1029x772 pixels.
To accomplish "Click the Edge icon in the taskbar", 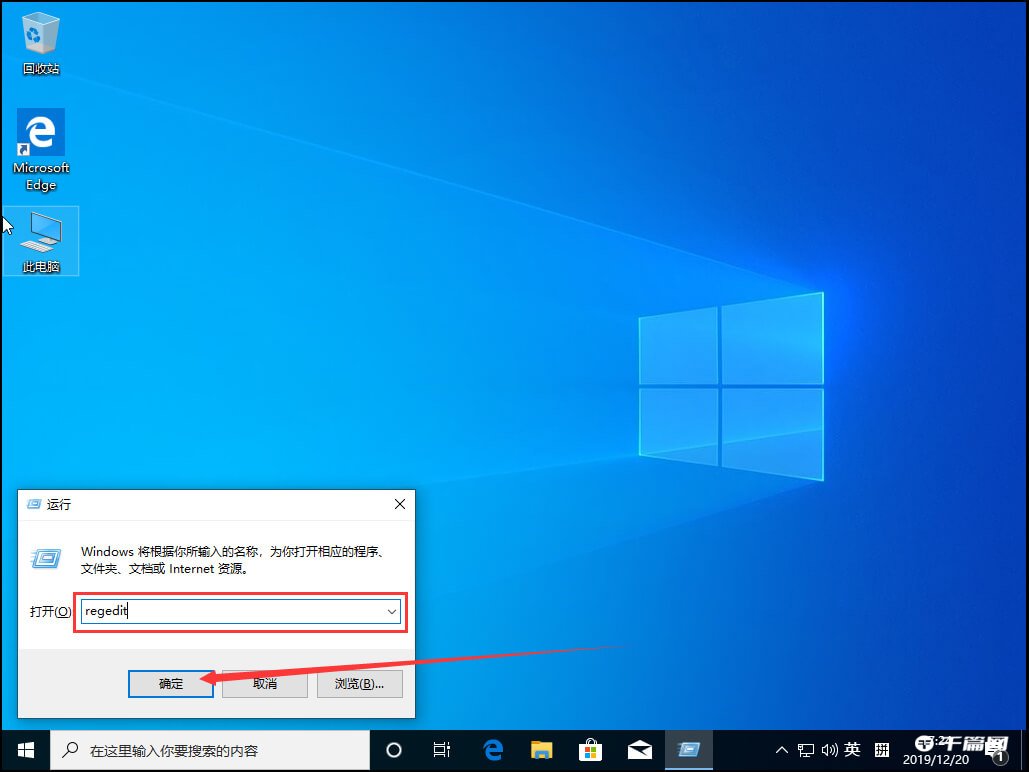I will point(492,749).
